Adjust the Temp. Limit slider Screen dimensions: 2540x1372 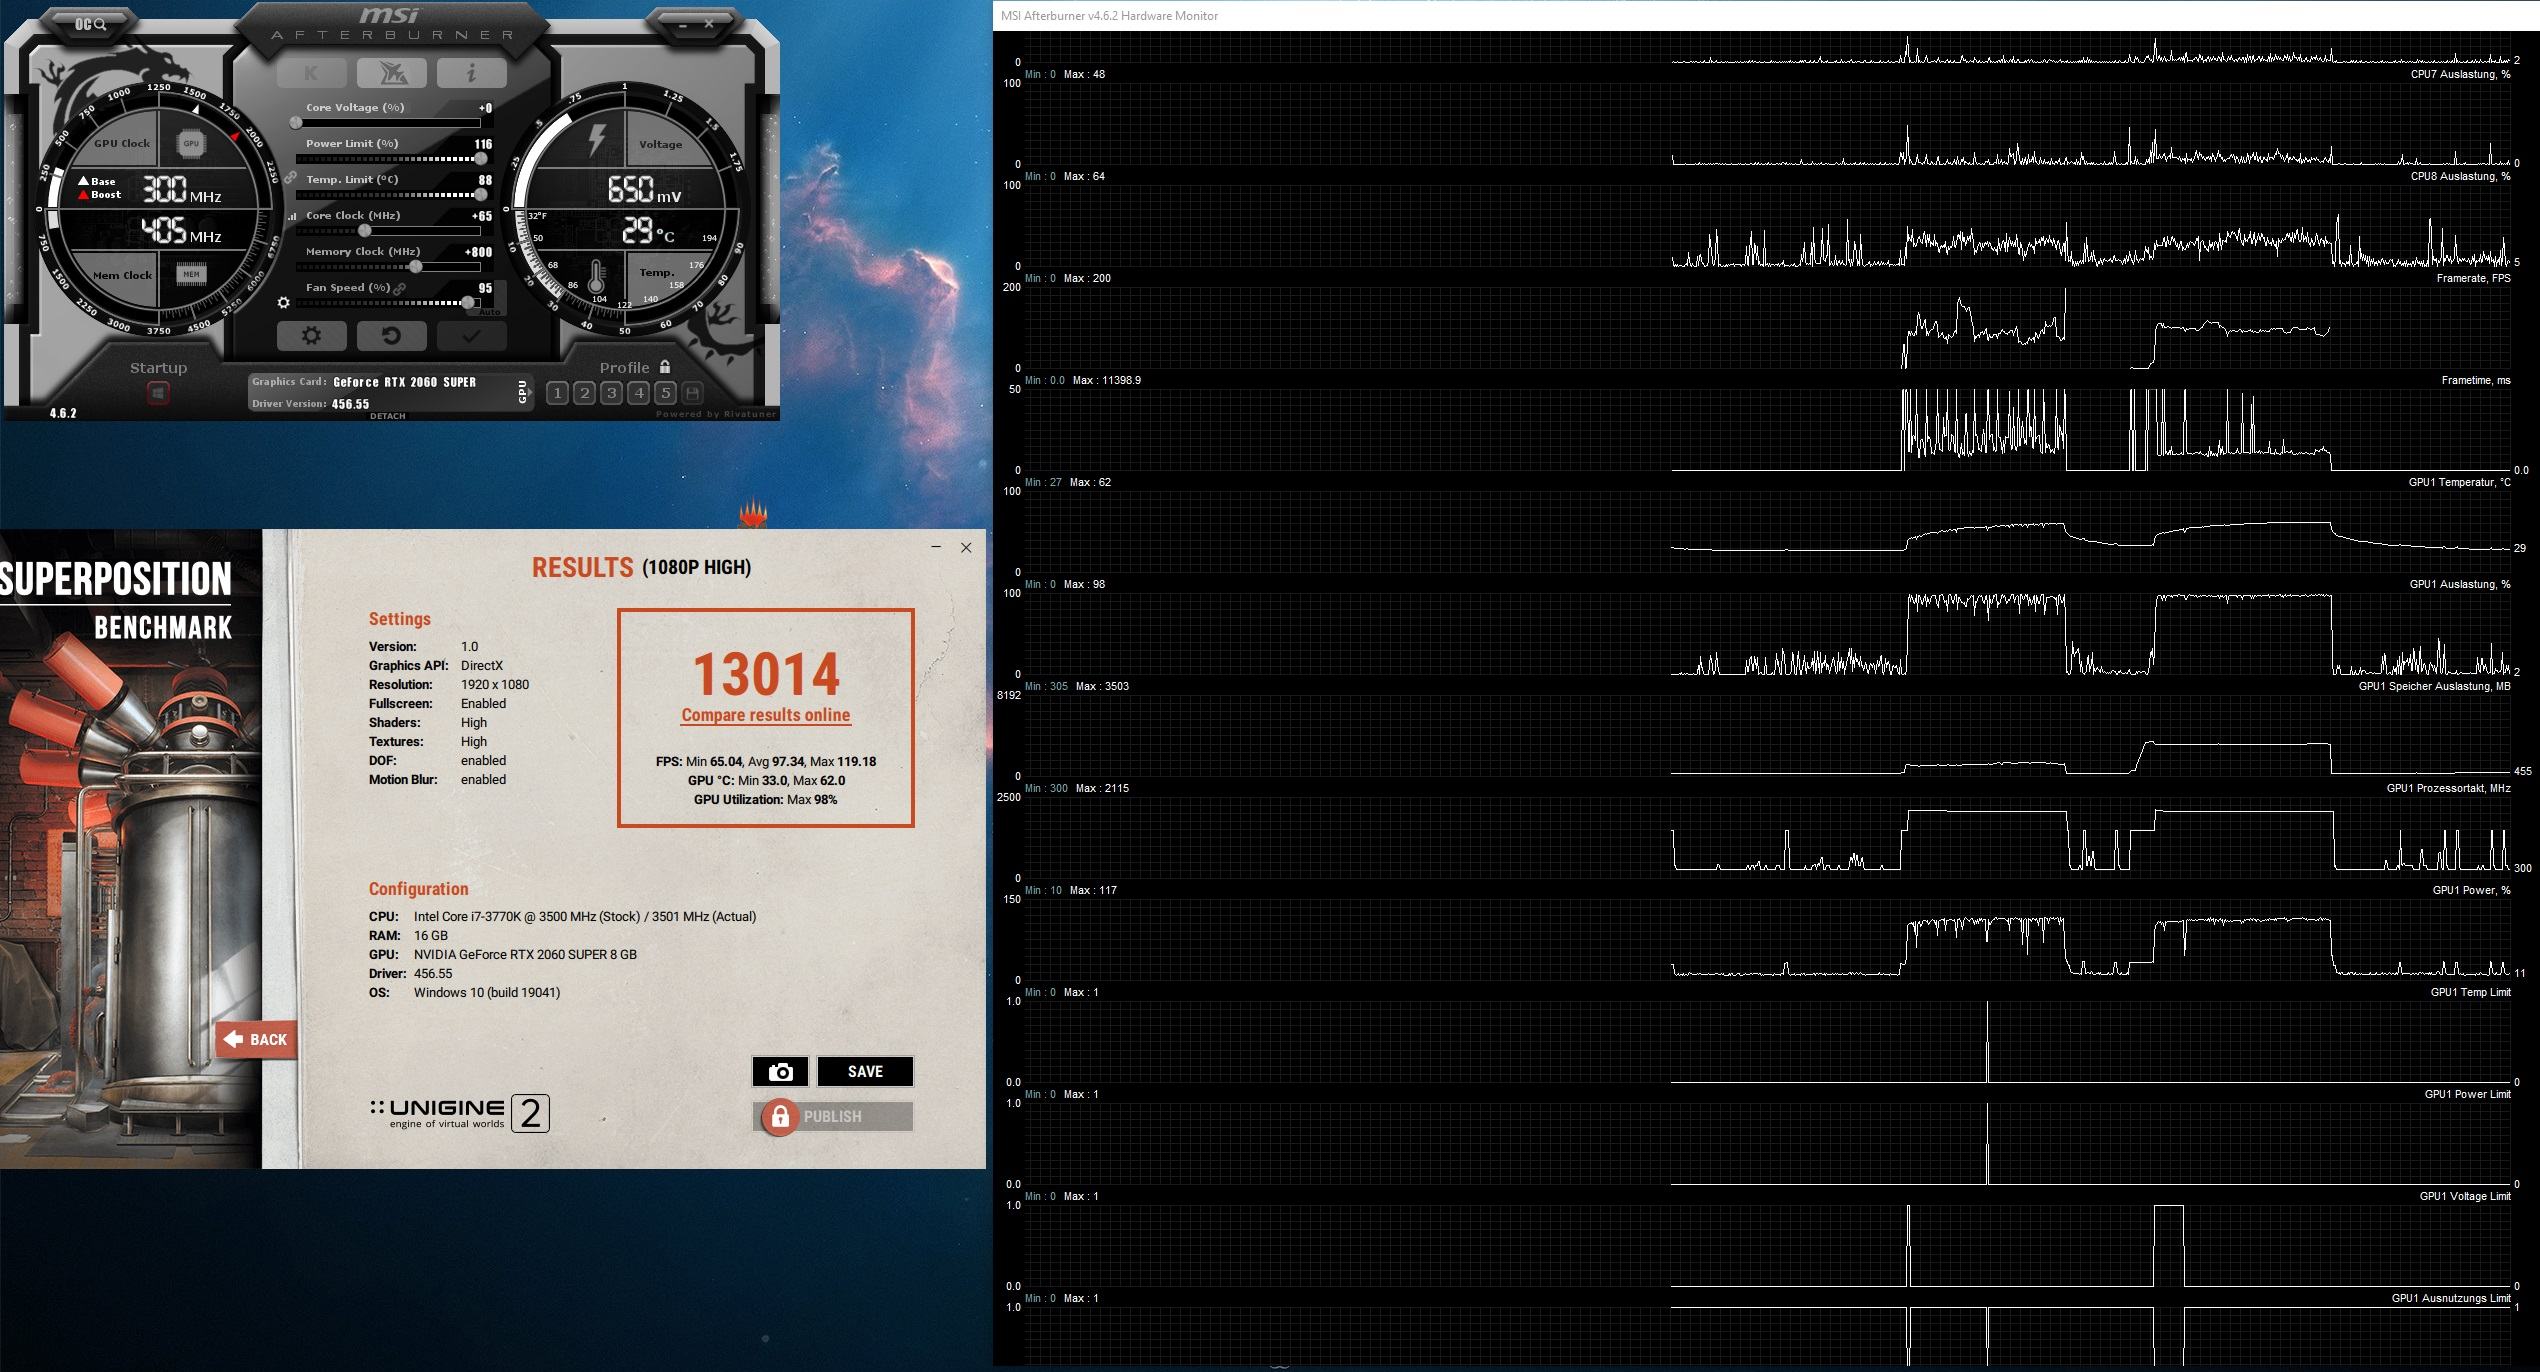389,195
